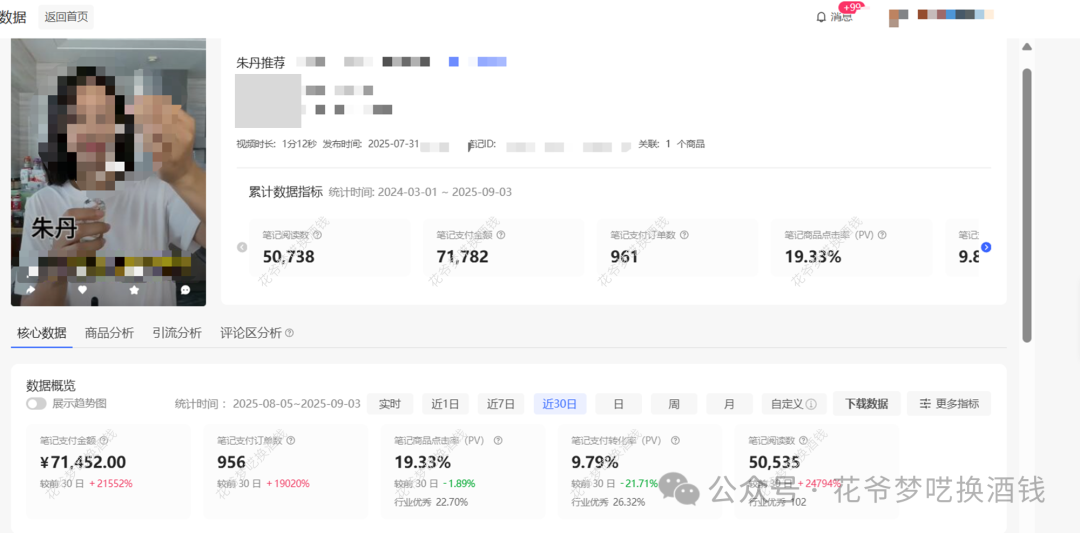1080x533 pixels.
Task: Click the ¥71,452.00 payment amount value
Action: [83, 462]
